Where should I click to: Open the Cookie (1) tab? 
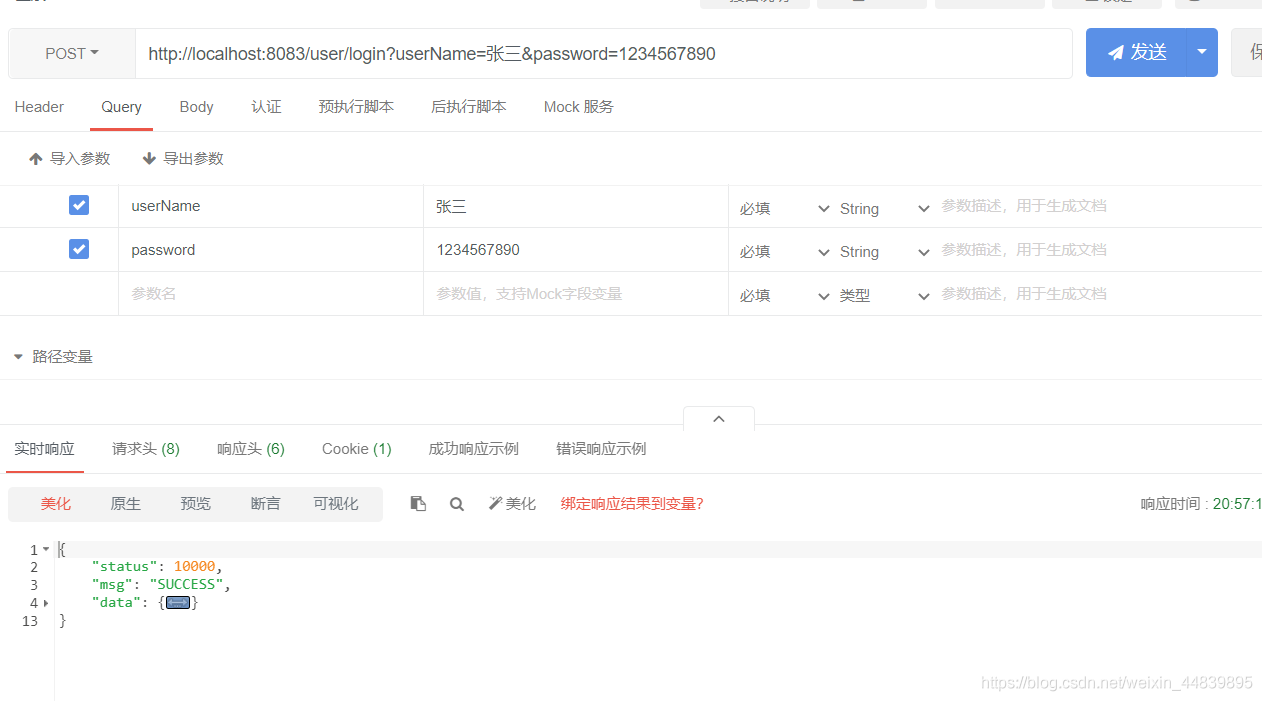[x=357, y=449]
